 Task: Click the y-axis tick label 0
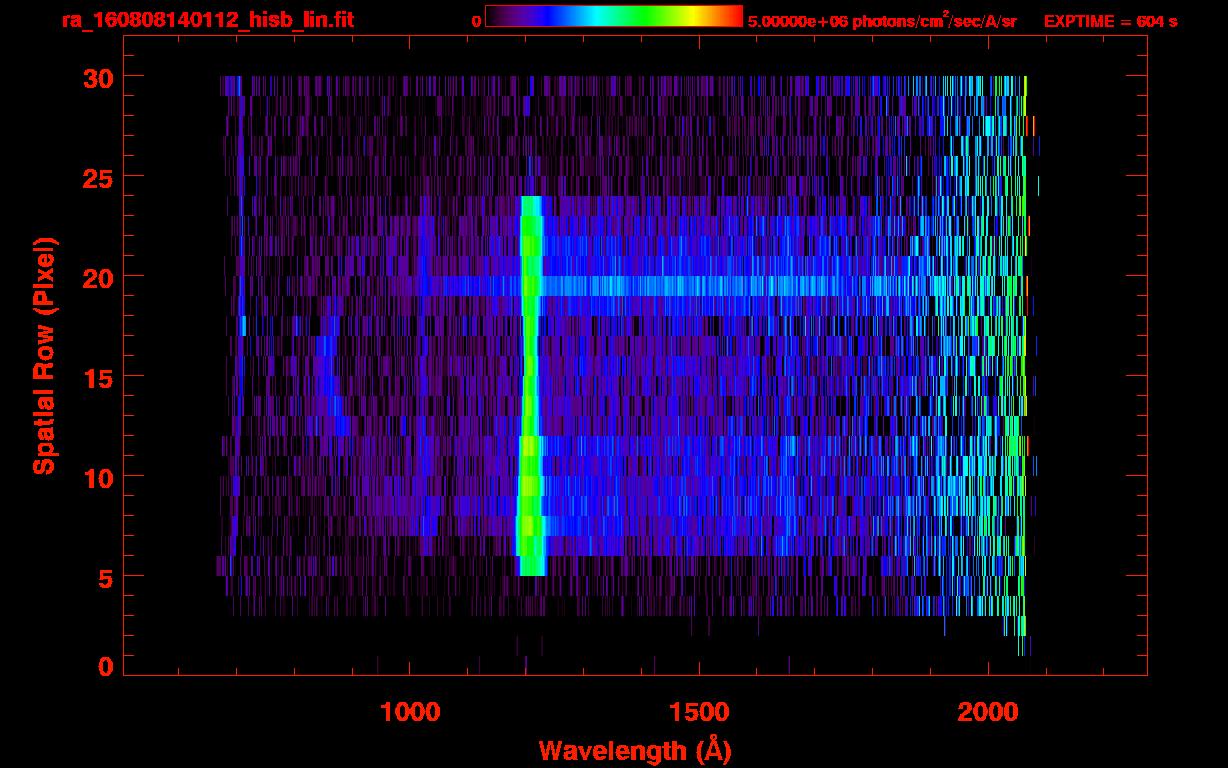(x=106, y=667)
